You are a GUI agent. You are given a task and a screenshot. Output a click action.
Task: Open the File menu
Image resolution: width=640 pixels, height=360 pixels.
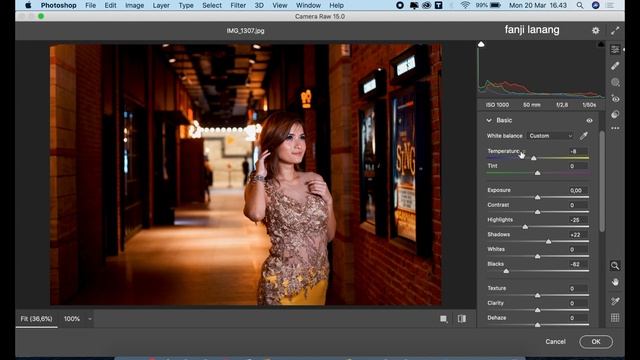pos(91,5)
